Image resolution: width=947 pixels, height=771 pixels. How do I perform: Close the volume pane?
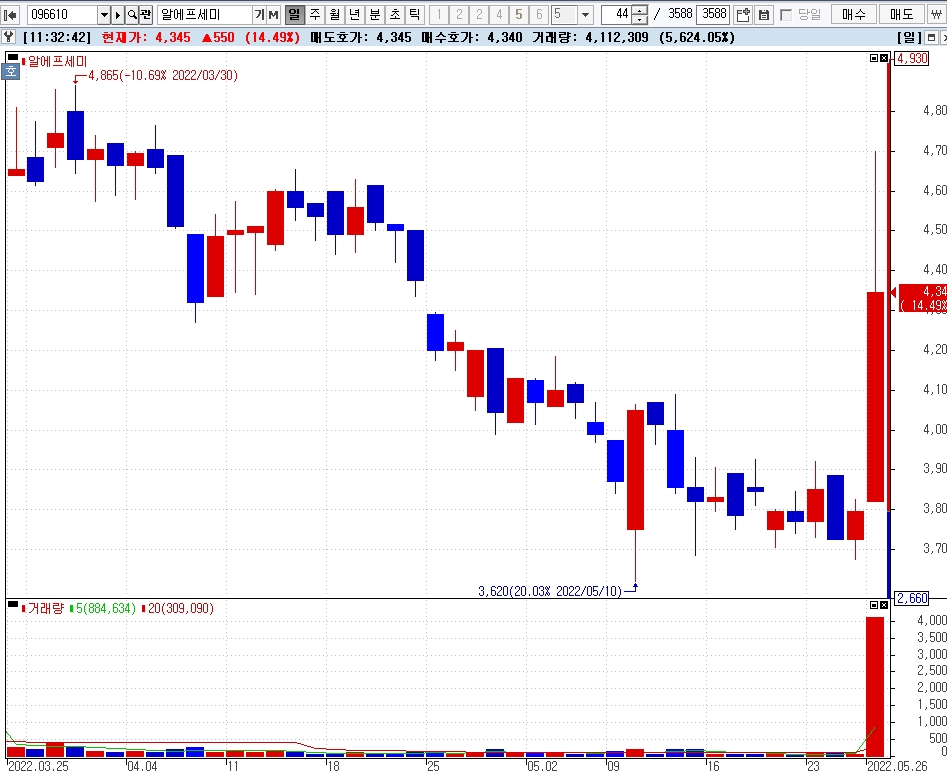coord(884,605)
